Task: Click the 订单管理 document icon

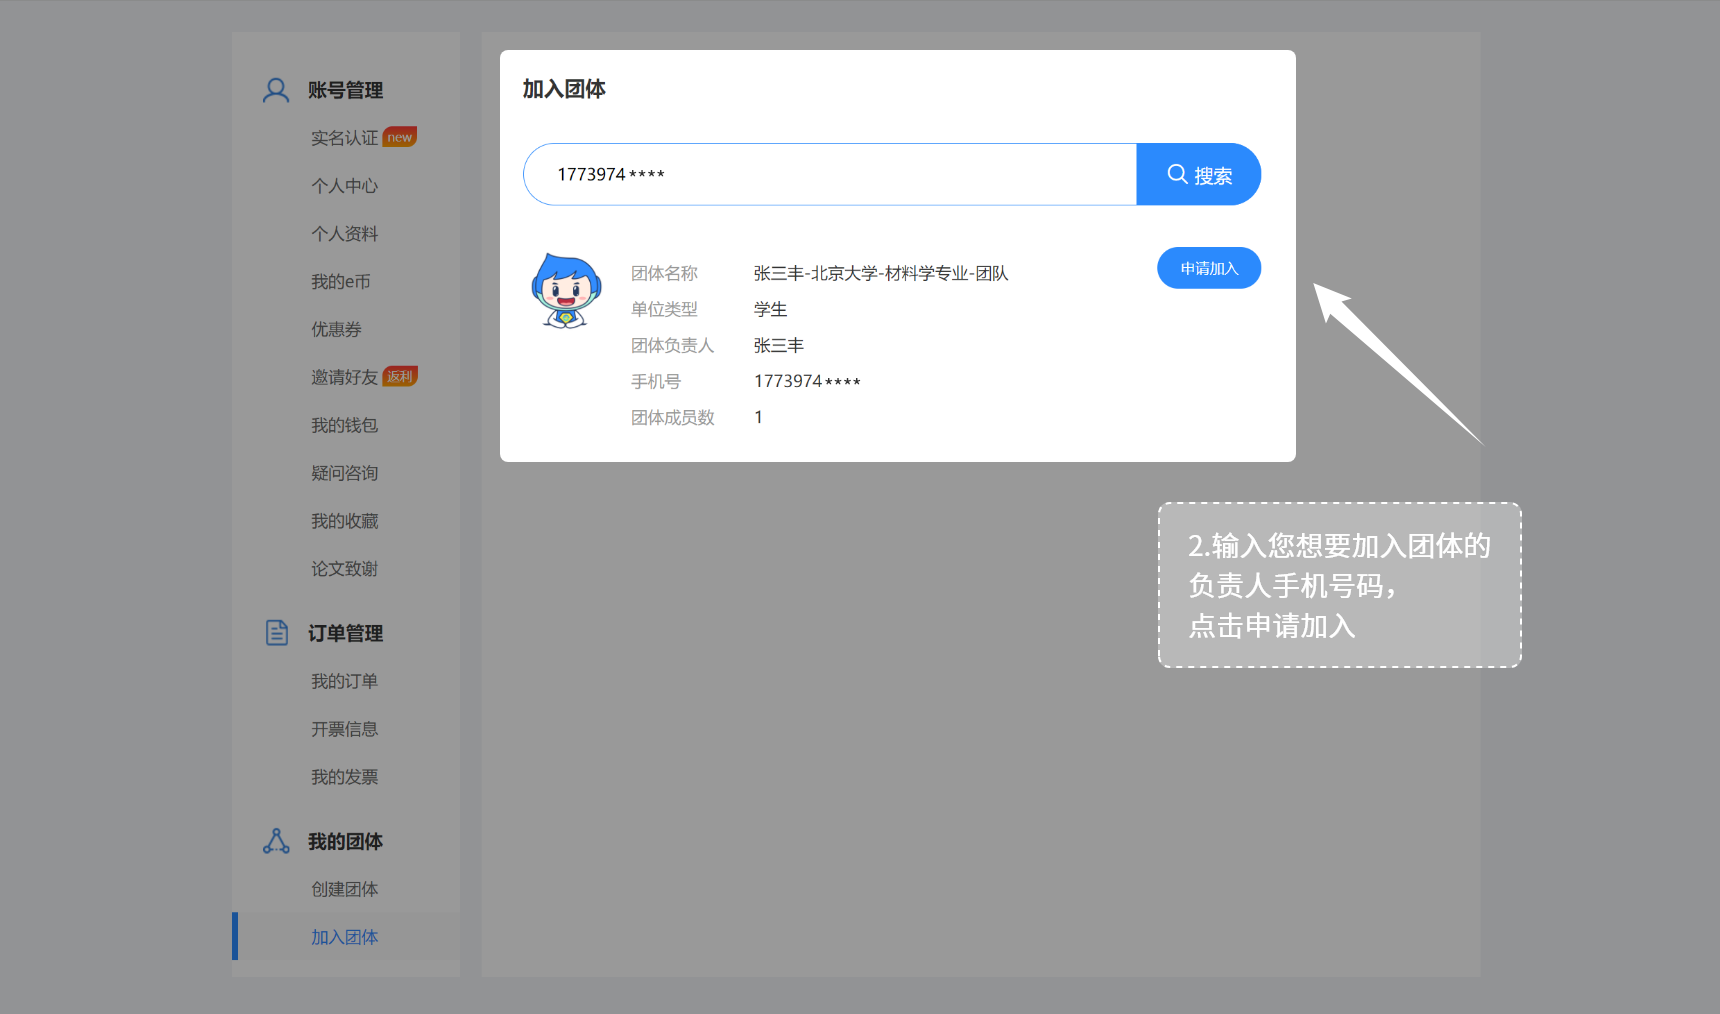Action: tap(275, 632)
